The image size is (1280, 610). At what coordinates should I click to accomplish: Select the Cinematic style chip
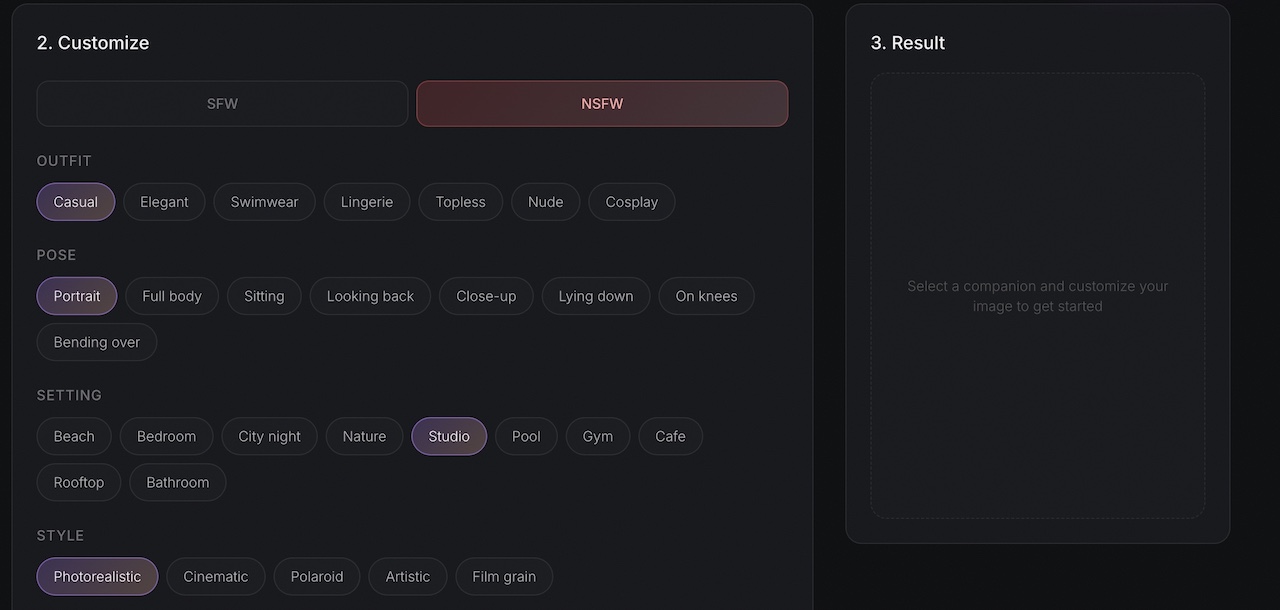click(x=216, y=576)
